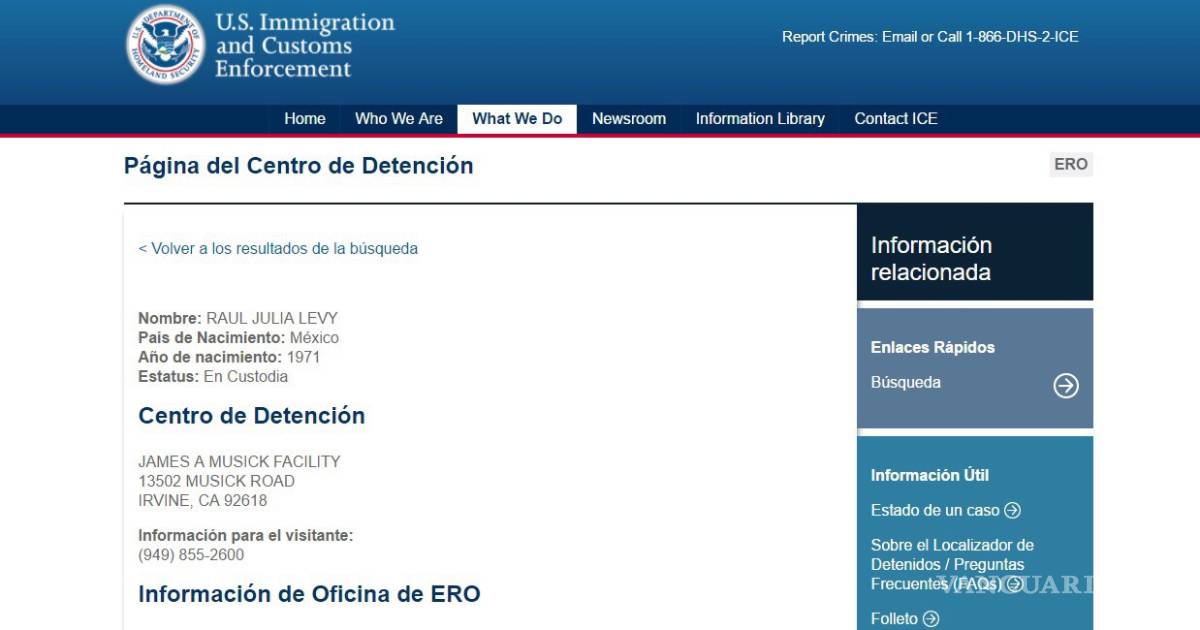Open the Folleto link
The height and width of the screenshot is (630, 1200).
click(894, 619)
